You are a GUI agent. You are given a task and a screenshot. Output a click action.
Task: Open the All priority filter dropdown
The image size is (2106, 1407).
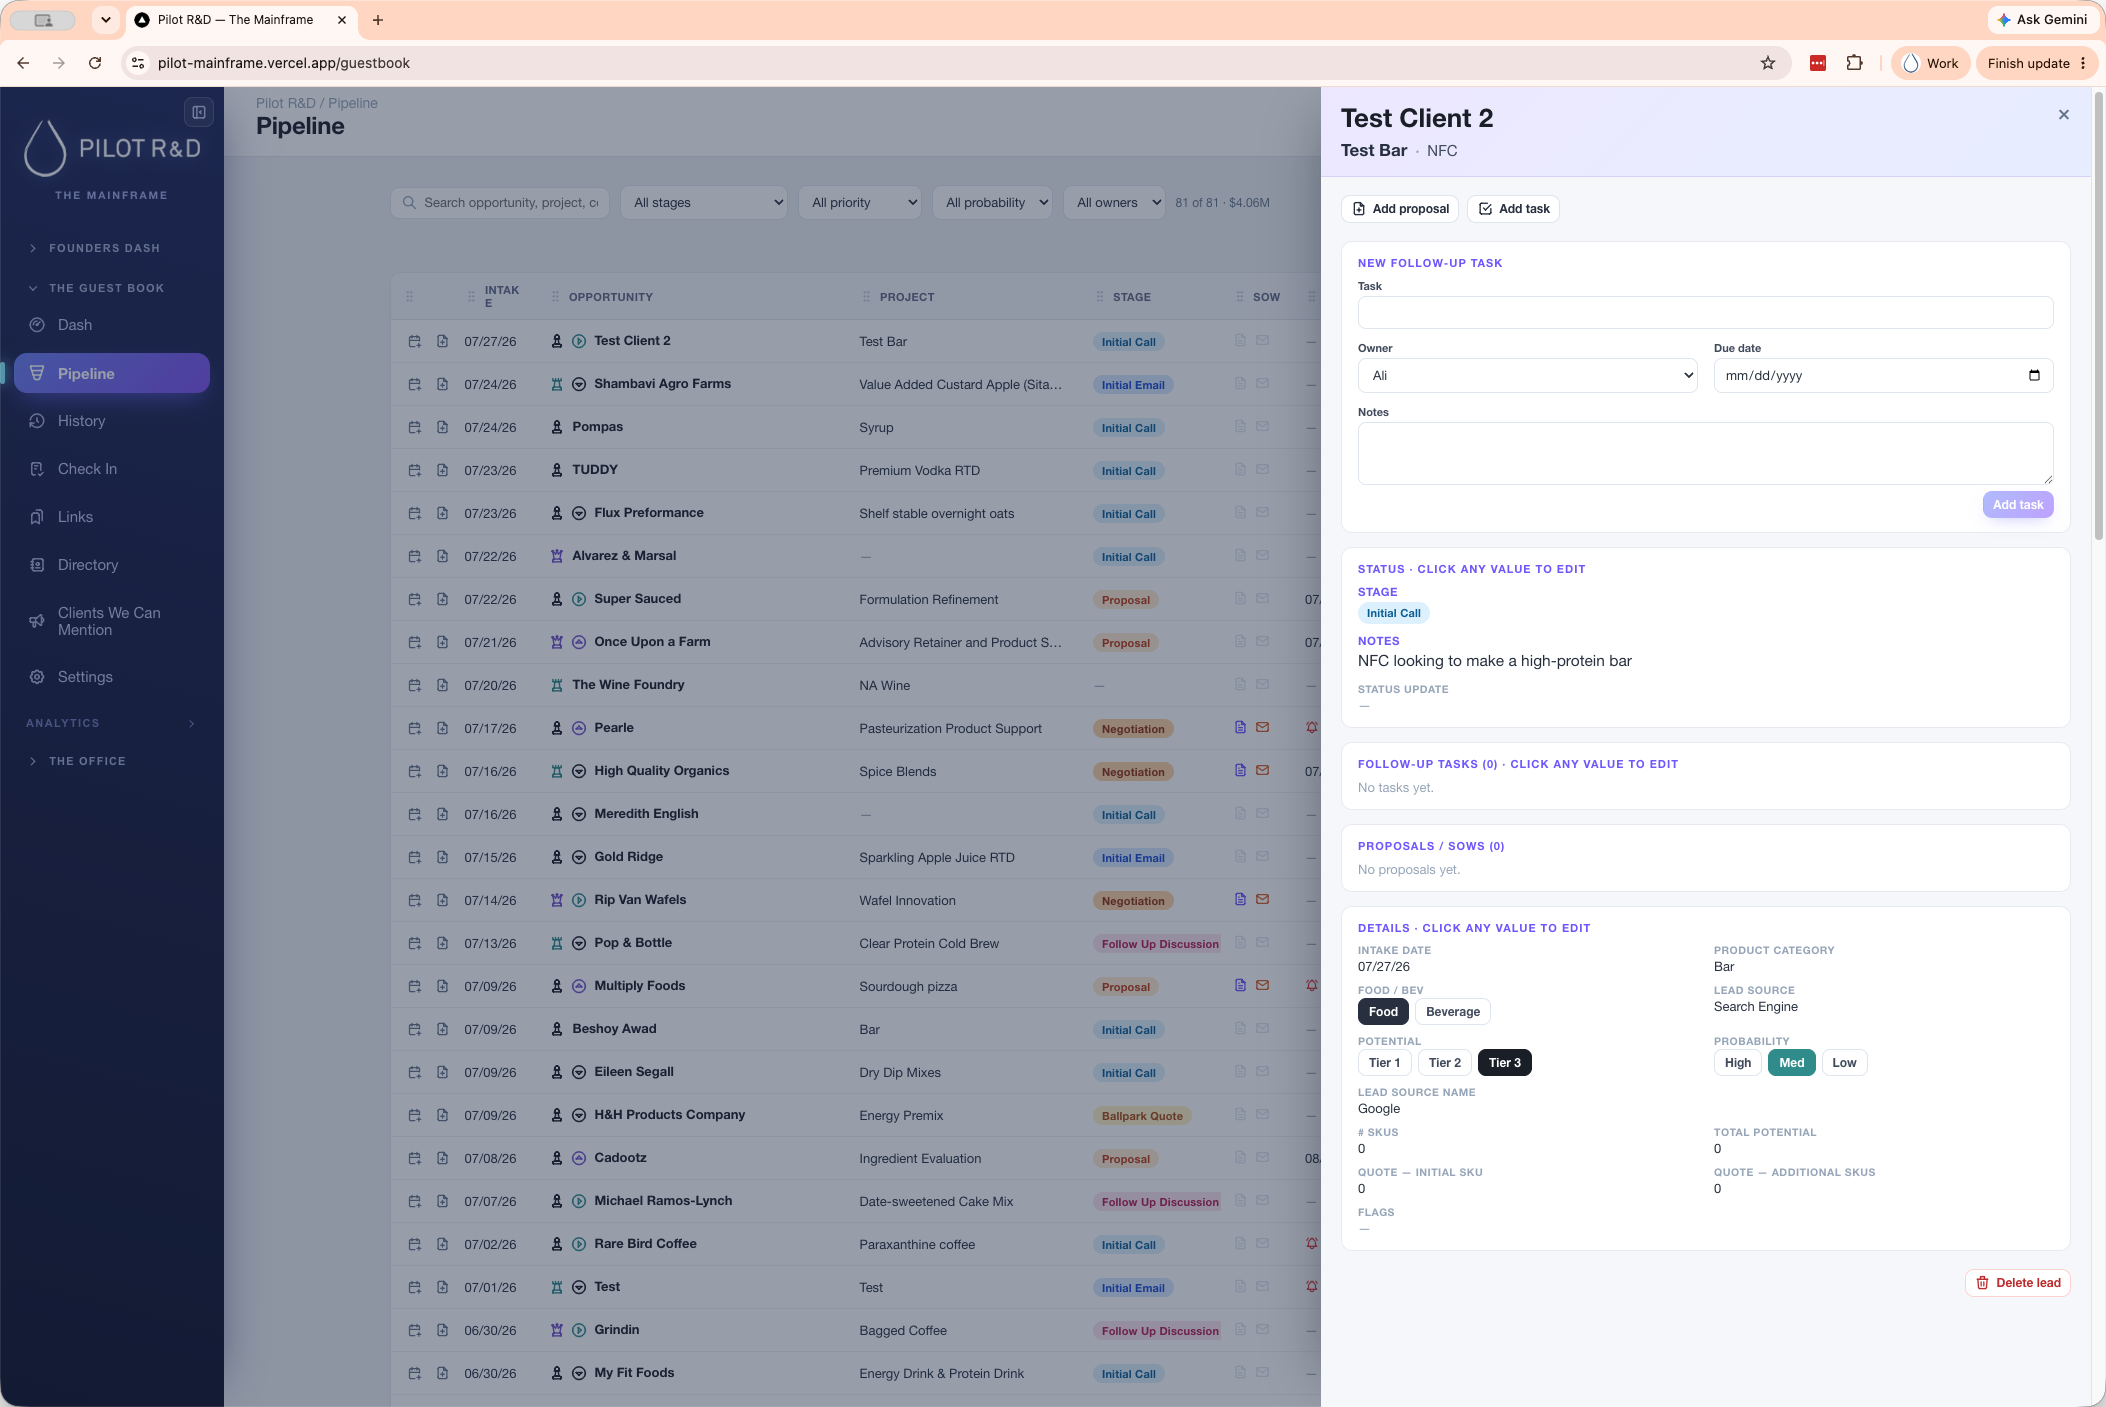[860, 203]
